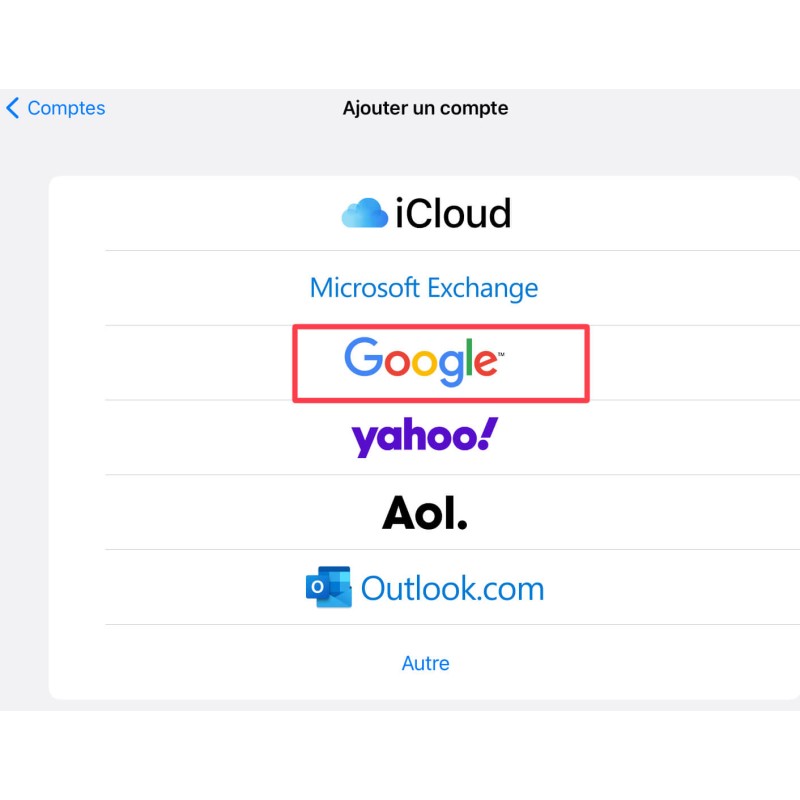Tap the blue capital G in Google
This screenshot has width=800, height=800.
(x=364, y=358)
